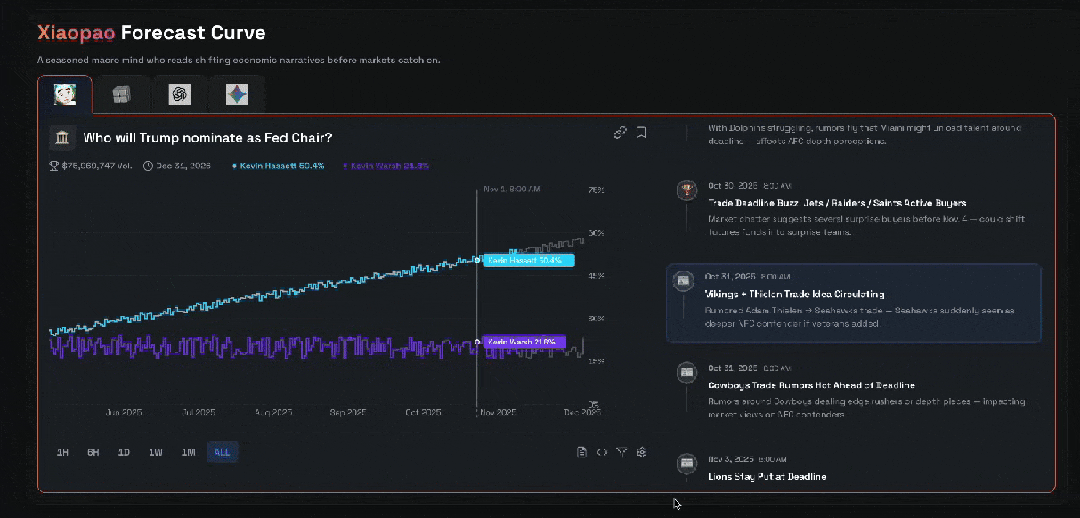Open the document icon below chart
This screenshot has height=518, width=1080.
[582, 452]
